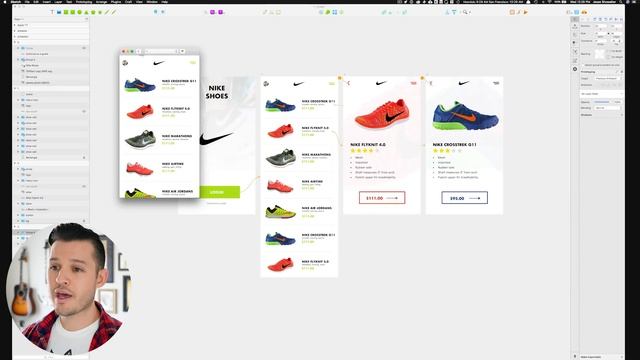
Task: Click orange link marker above Flyknit detail artboard
Action: click(x=340, y=78)
